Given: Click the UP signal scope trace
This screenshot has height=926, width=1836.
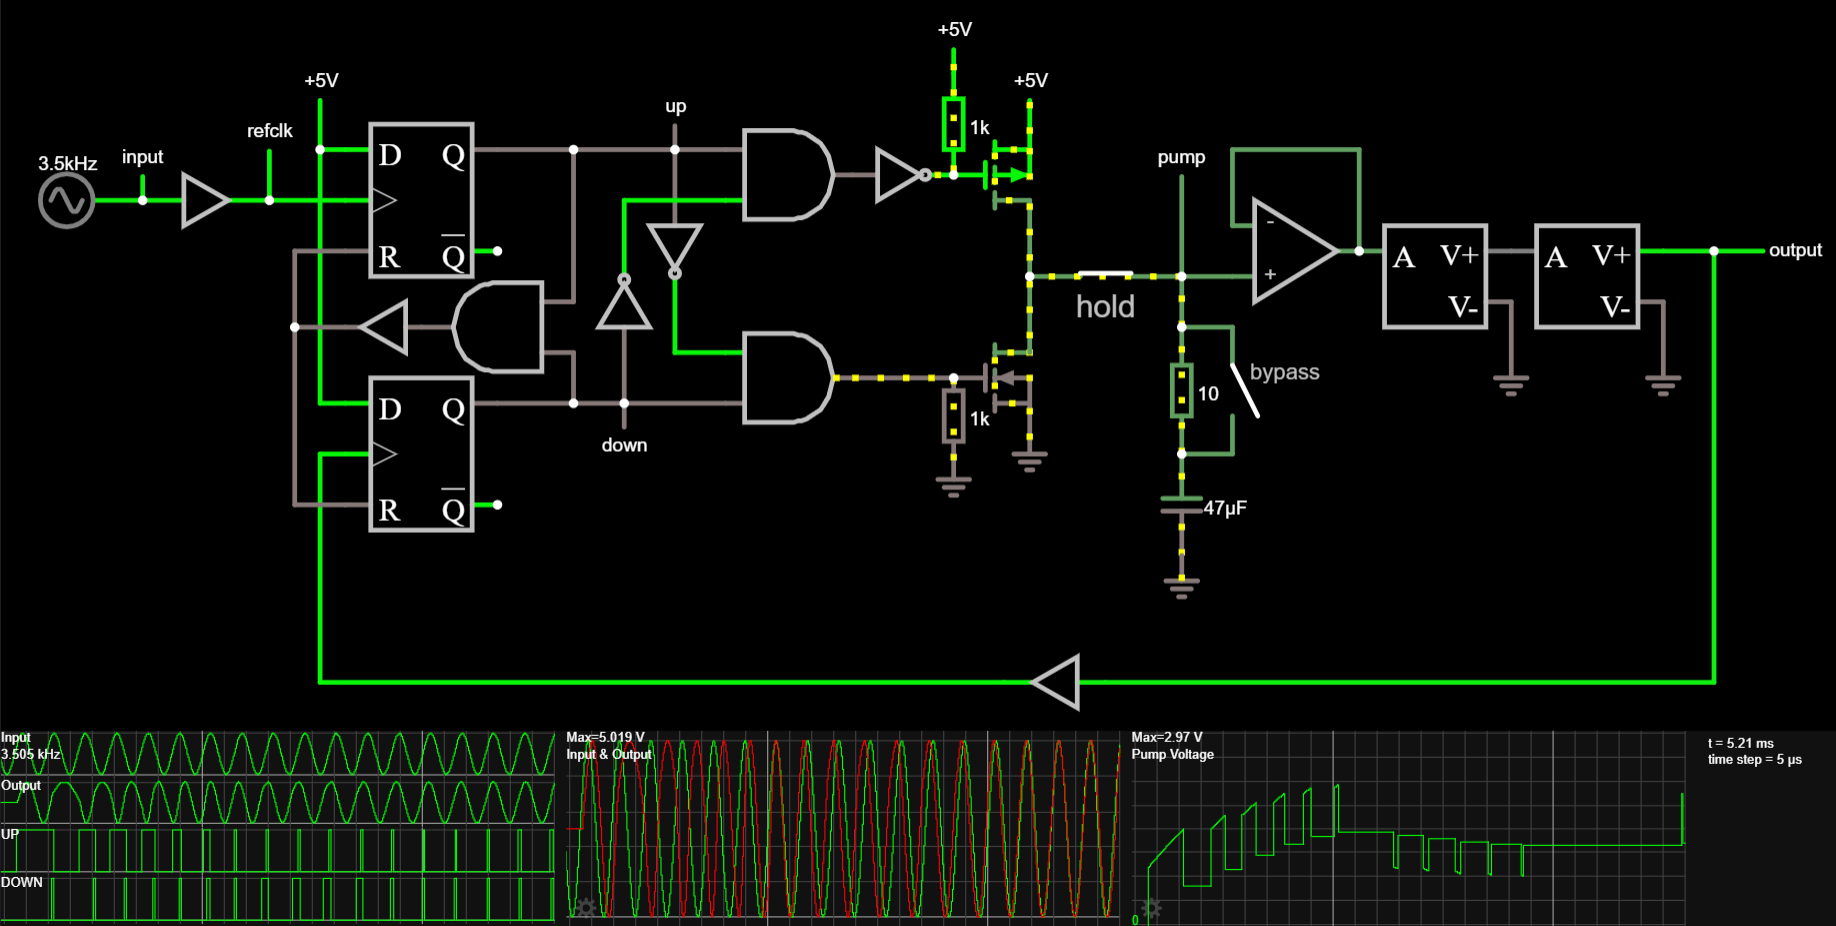Looking at the screenshot, I should (277, 850).
